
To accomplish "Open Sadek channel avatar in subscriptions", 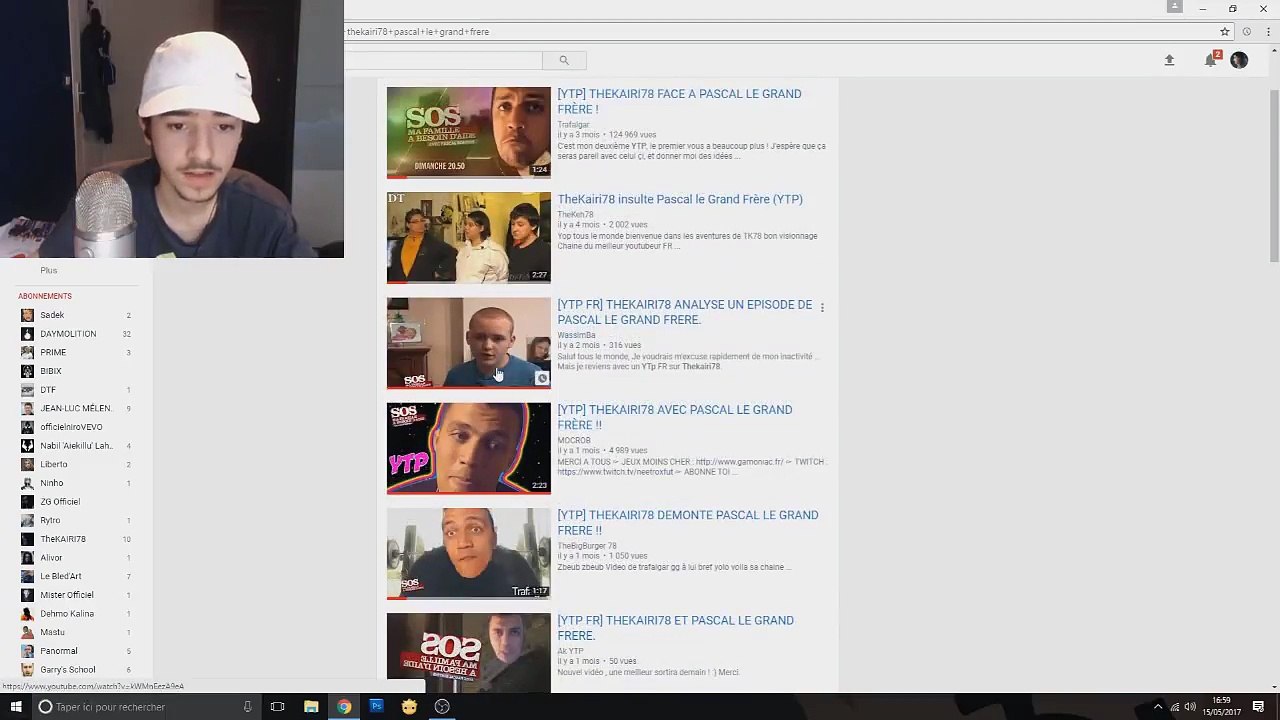I will click(x=28, y=315).
